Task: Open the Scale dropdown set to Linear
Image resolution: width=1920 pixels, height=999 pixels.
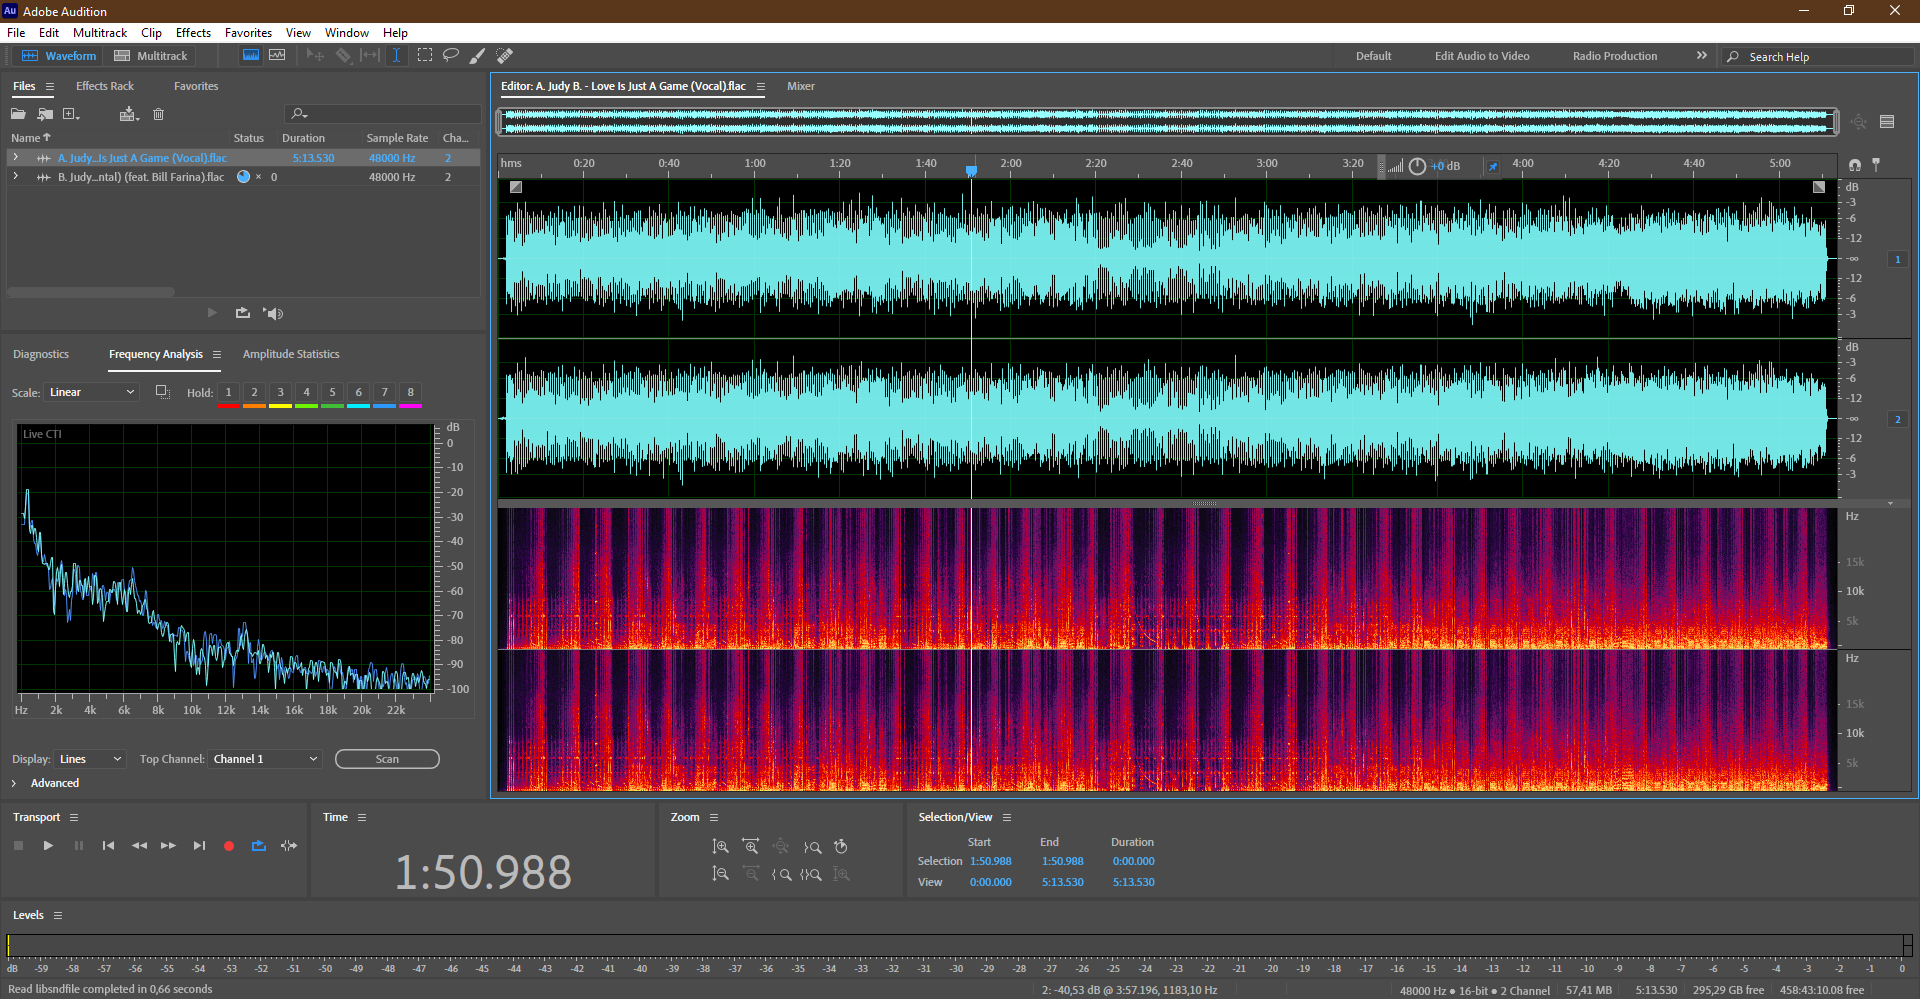Action: pyautogui.click(x=91, y=392)
